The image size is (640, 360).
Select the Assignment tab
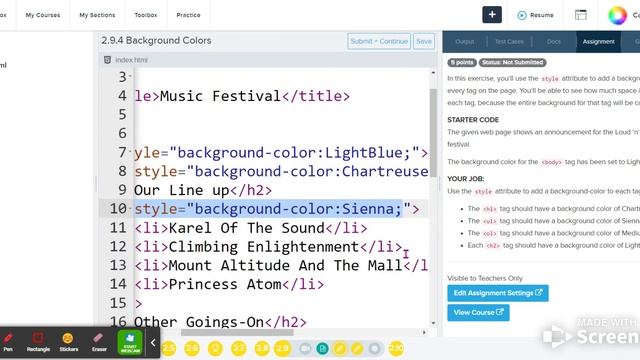click(x=598, y=42)
